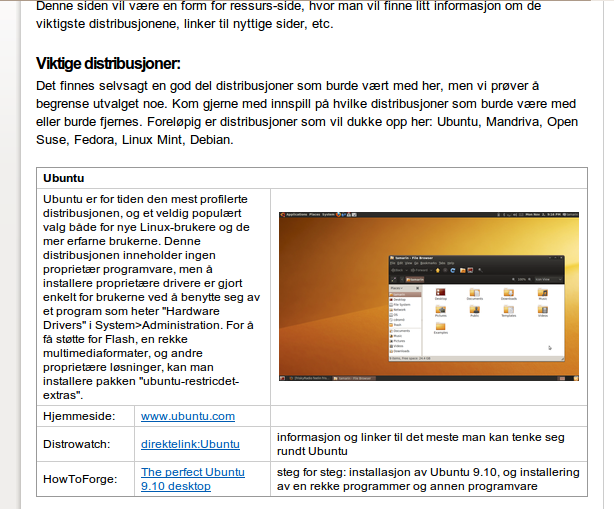The width and height of the screenshot is (614, 509).
Task: Click the 'Det finnes selvsagt en god del' paragraph
Action: click(307, 112)
